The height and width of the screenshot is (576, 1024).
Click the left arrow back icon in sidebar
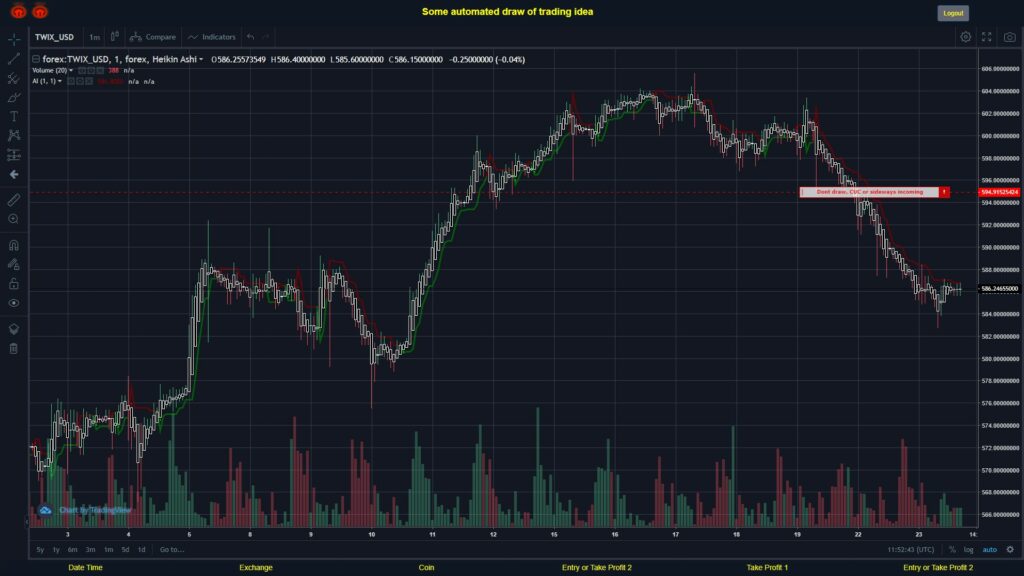pos(14,174)
